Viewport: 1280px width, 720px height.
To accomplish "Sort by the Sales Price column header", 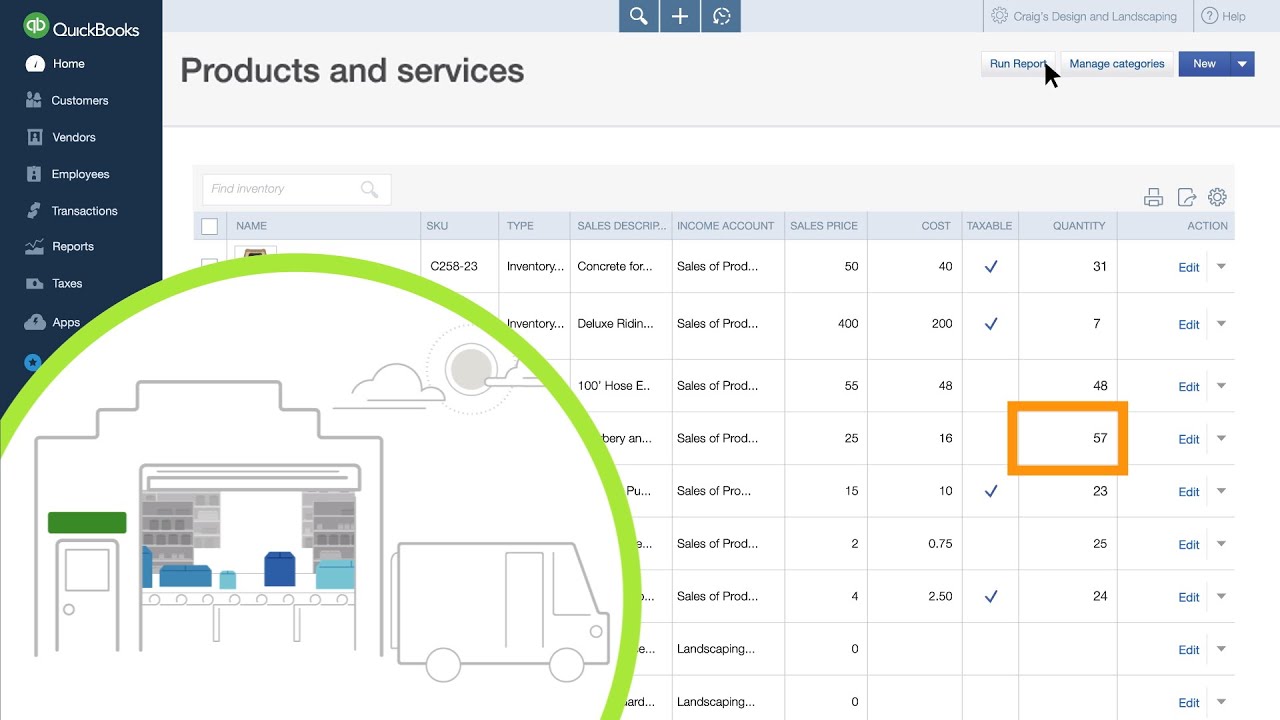I will click(x=824, y=226).
